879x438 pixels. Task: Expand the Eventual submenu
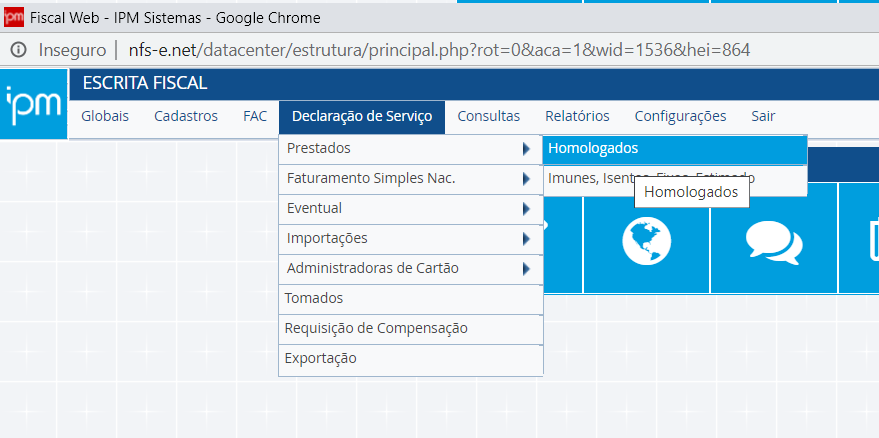click(x=526, y=209)
